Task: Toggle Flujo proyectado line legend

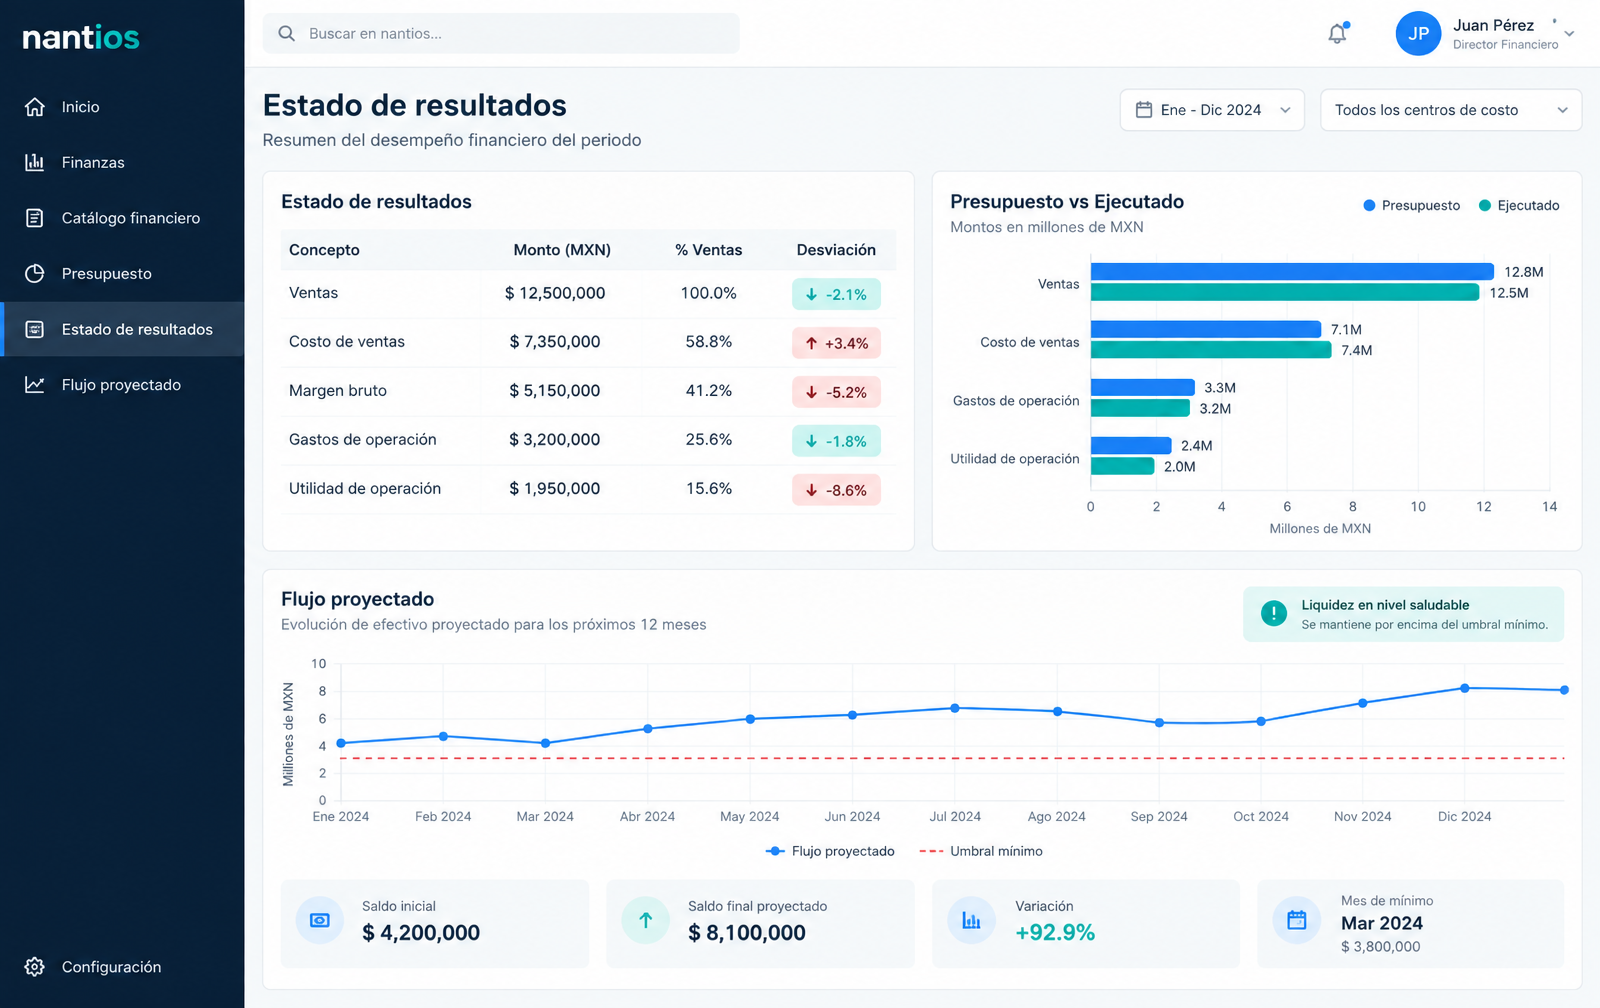Action: tap(830, 851)
